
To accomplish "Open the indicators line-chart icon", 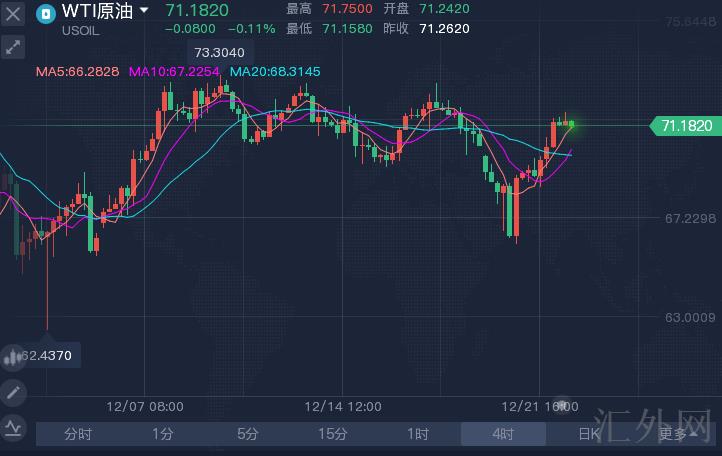I will click(x=13, y=428).
